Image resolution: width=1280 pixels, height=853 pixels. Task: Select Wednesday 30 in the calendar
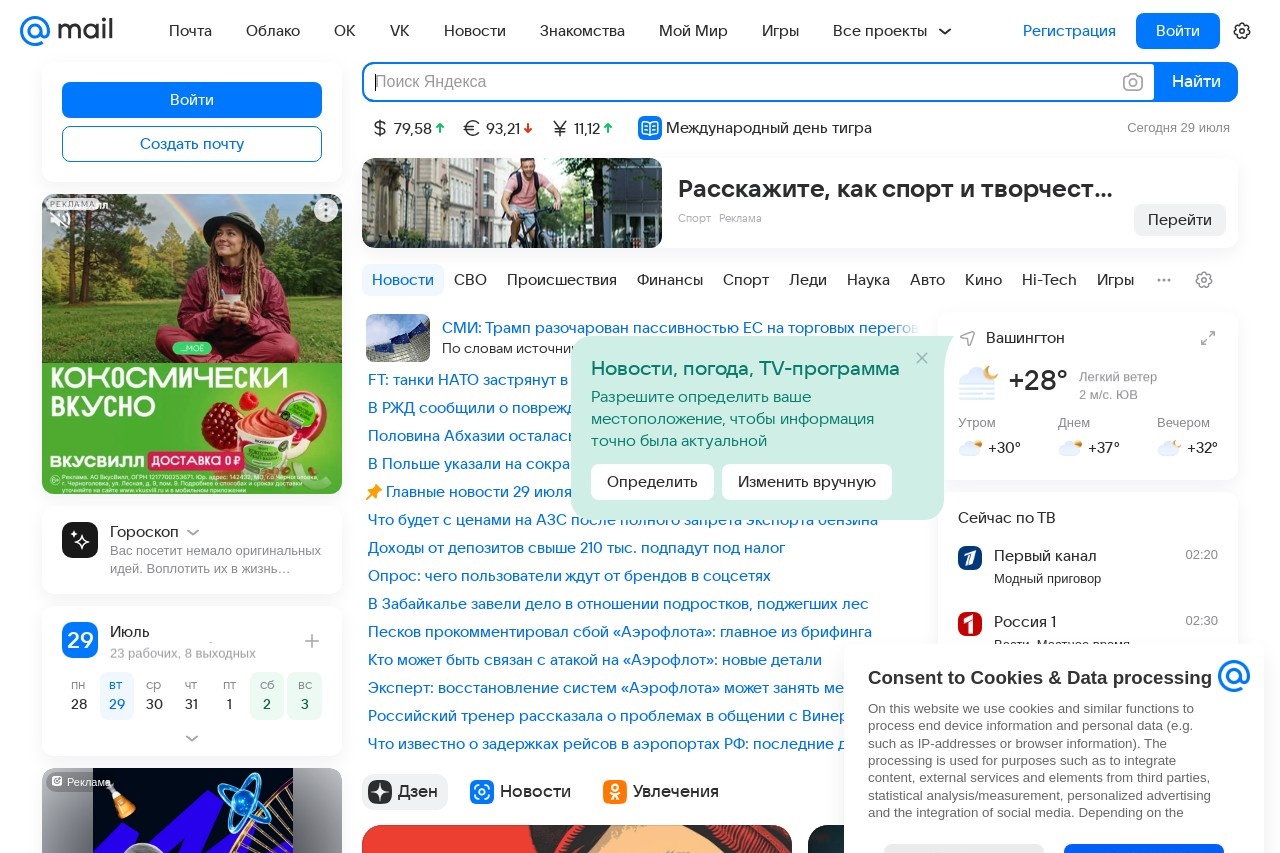pos(154,695)
